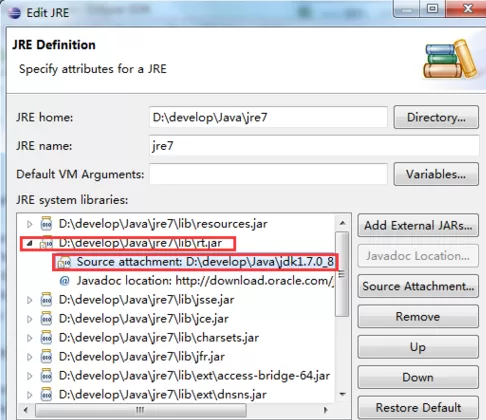Screen dimensions: 486x420
Task: Select the Source attachment jdk1.7.0 row
Action: pos(205,262)
